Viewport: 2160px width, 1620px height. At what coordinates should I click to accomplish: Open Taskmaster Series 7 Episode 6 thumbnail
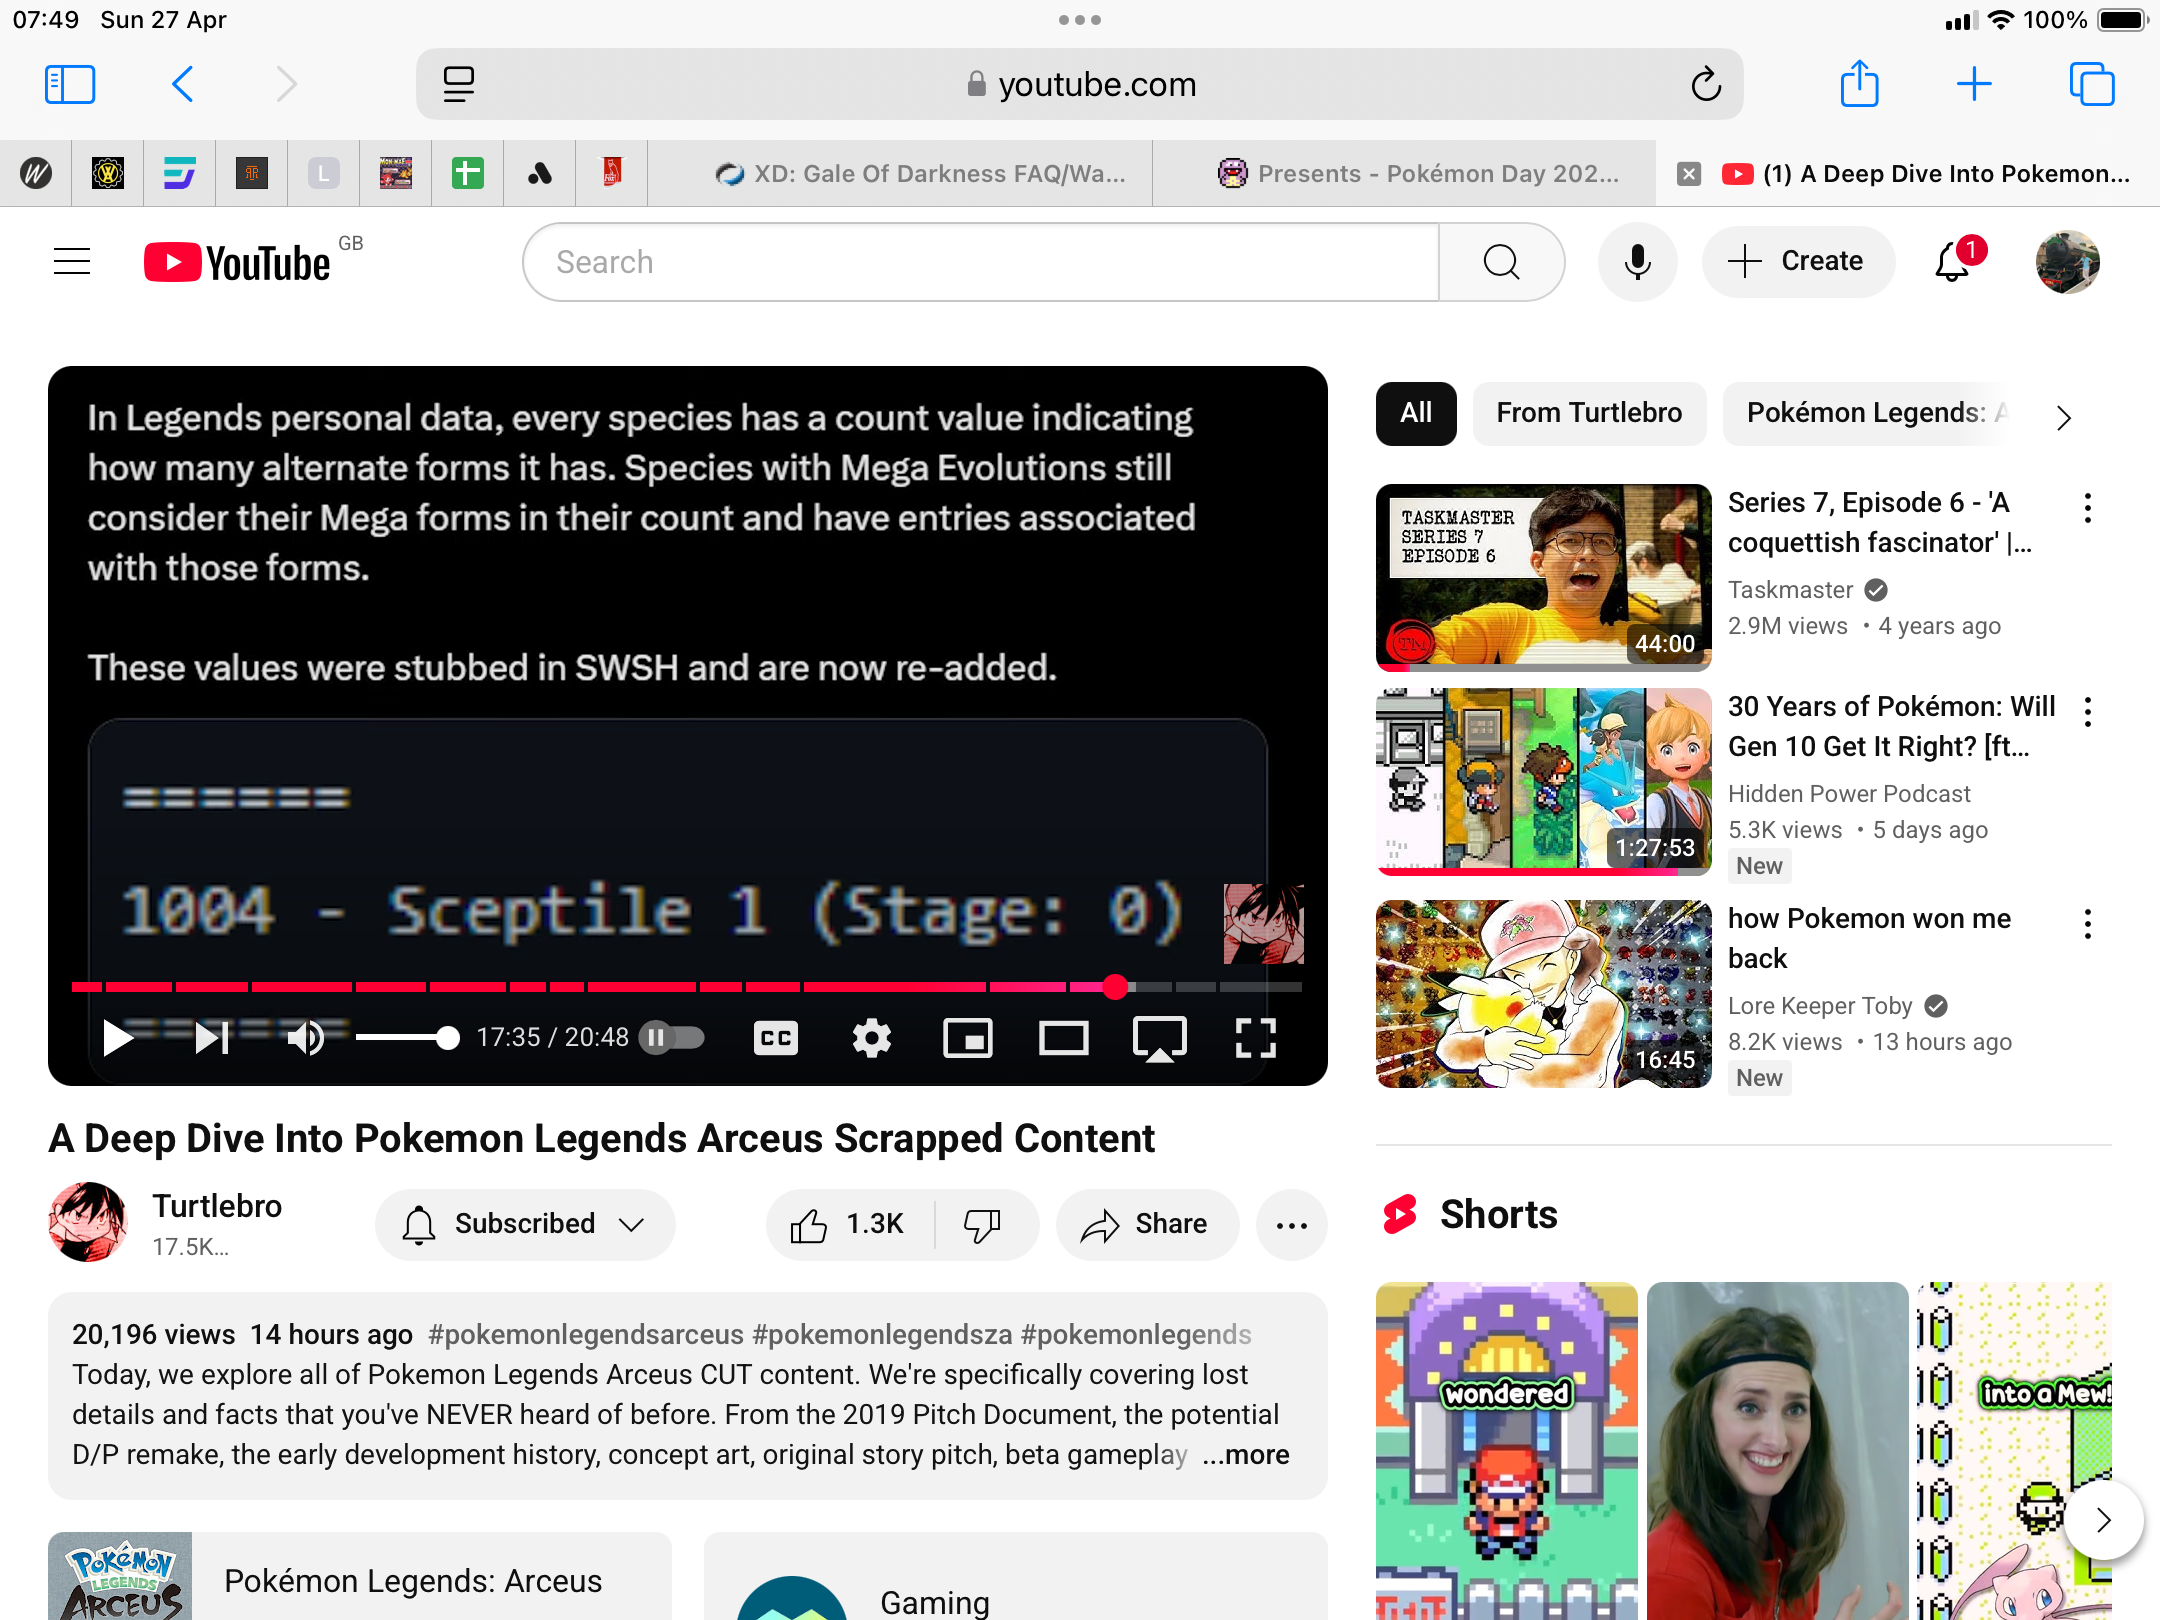pos(1543,577)
